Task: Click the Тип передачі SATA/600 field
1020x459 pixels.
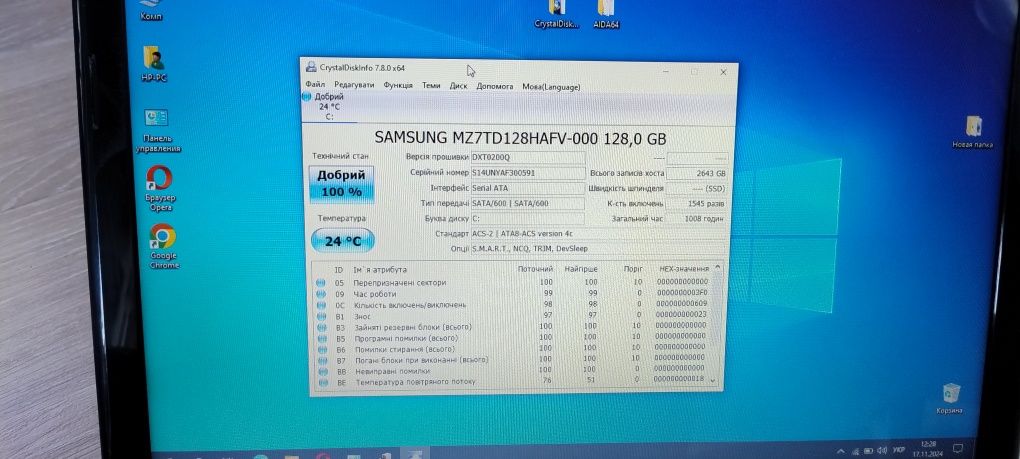Action: click(x=528, y=203)
